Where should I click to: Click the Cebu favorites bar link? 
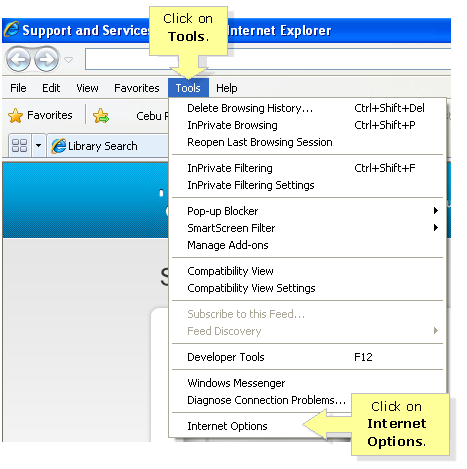(x=152, y=116)
